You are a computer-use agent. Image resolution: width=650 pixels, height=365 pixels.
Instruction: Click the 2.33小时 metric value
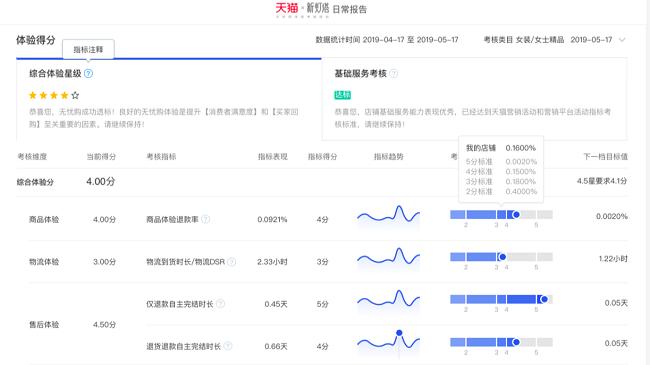272,262
